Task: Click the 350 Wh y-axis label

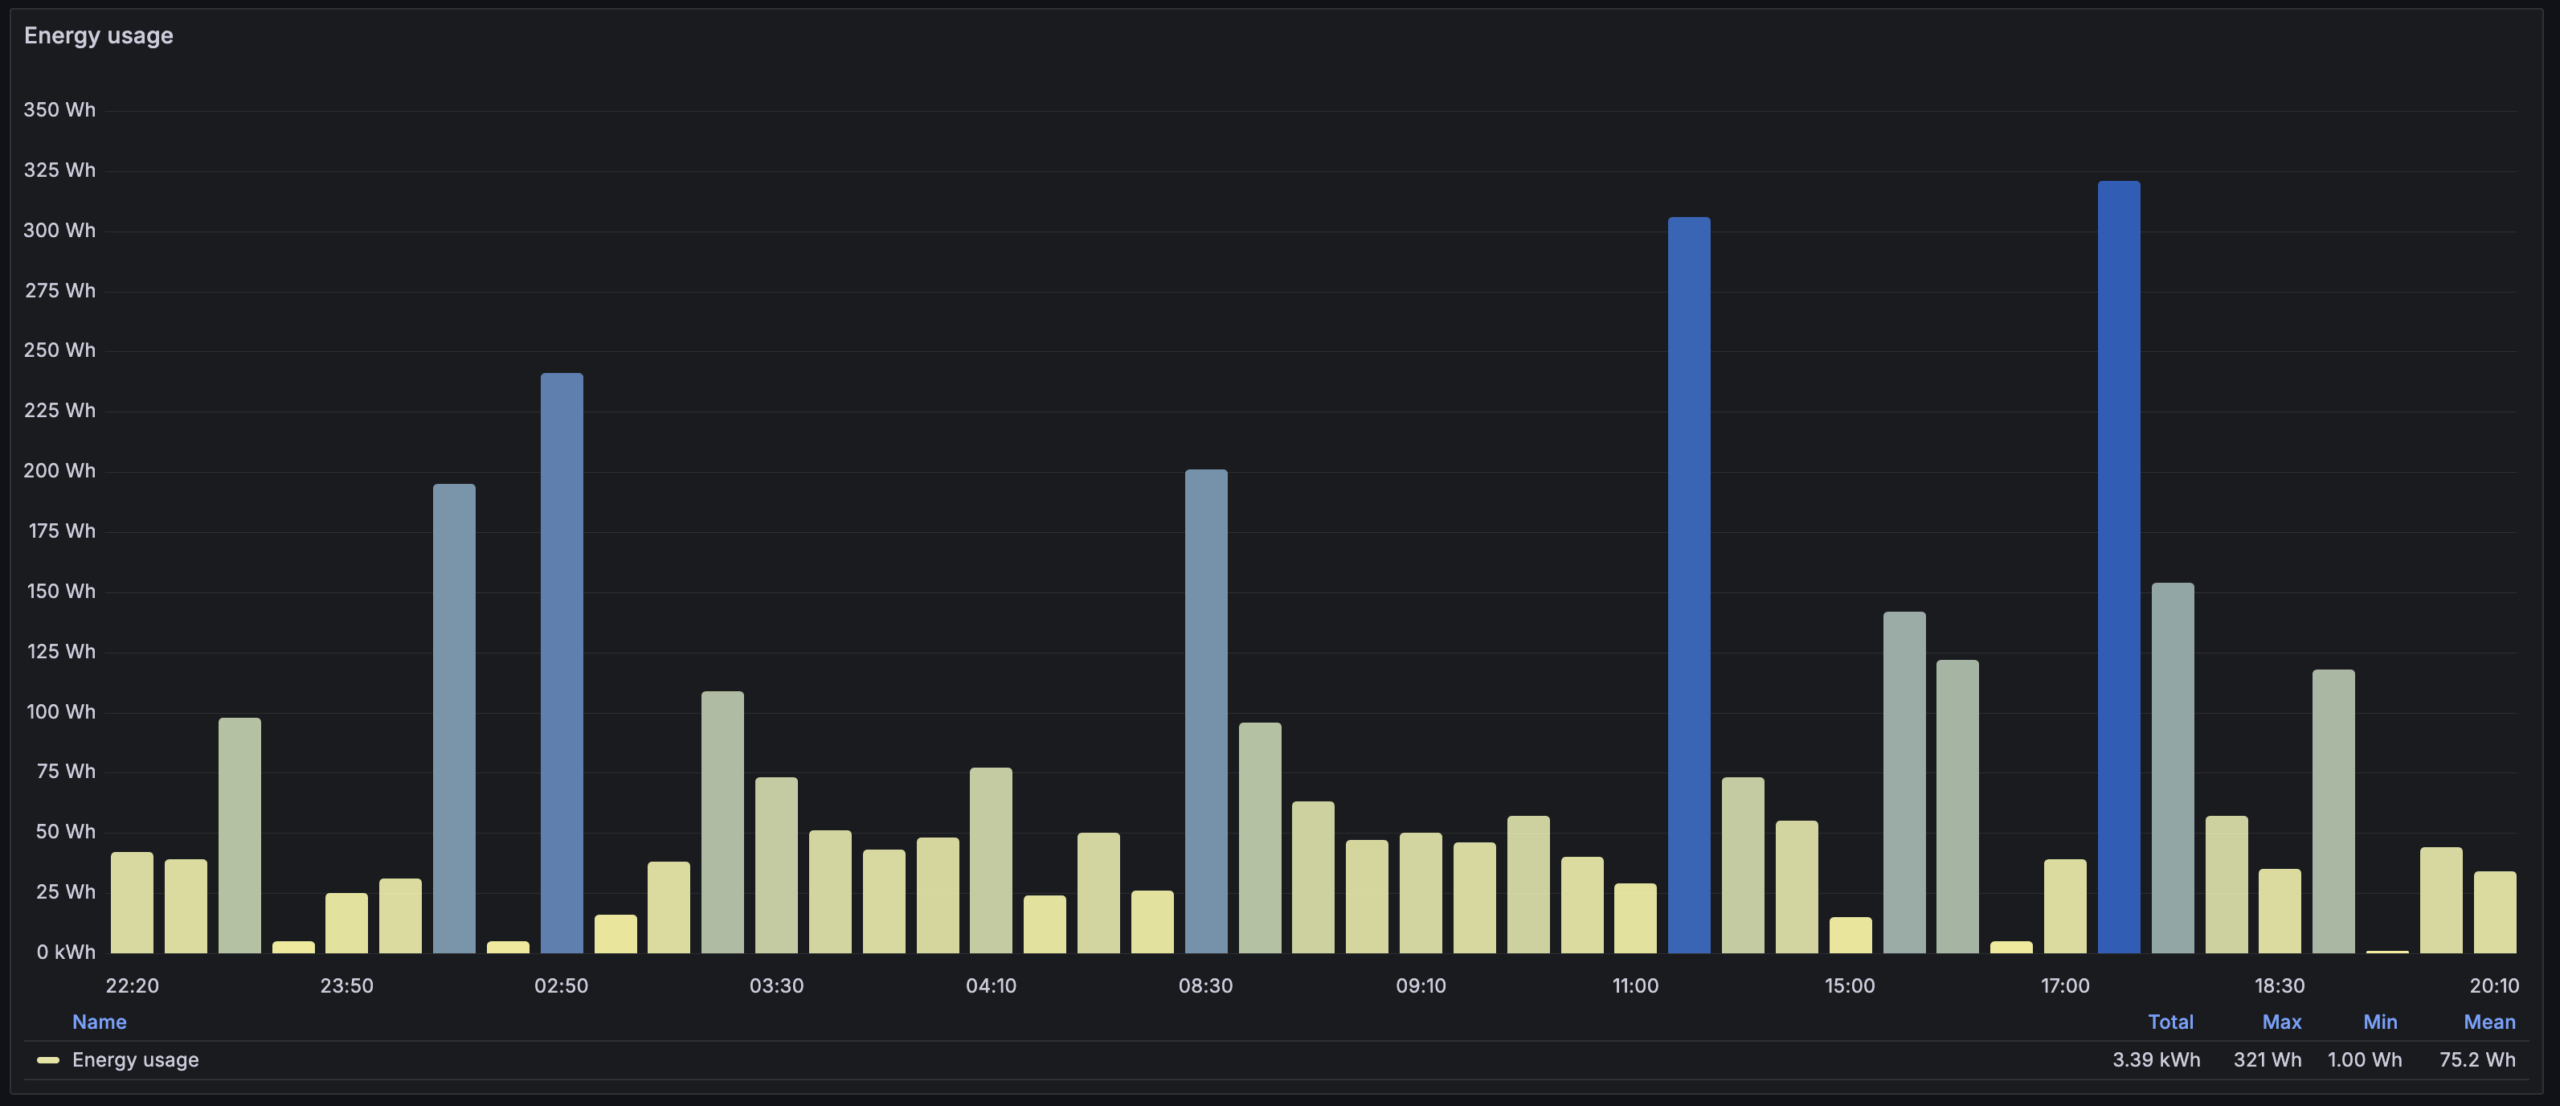Action: (59, 110)
